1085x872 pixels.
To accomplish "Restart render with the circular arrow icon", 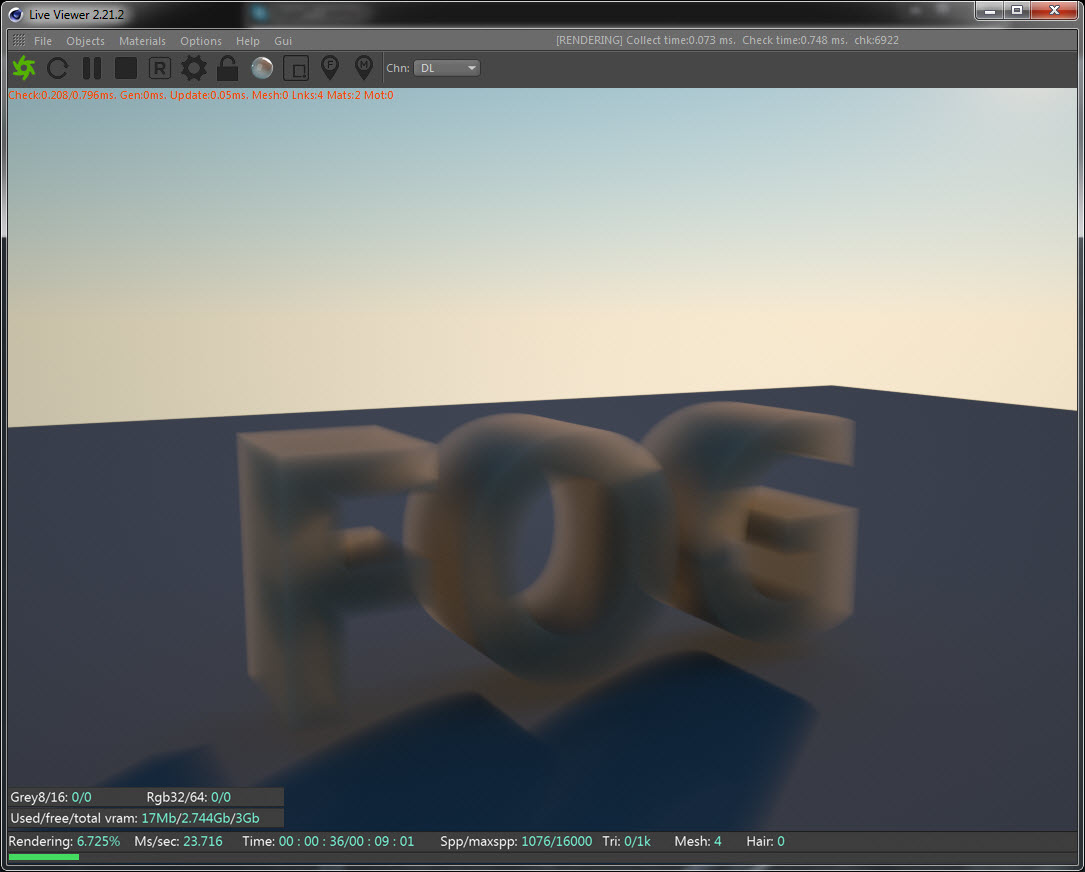I will pos(57,68).
